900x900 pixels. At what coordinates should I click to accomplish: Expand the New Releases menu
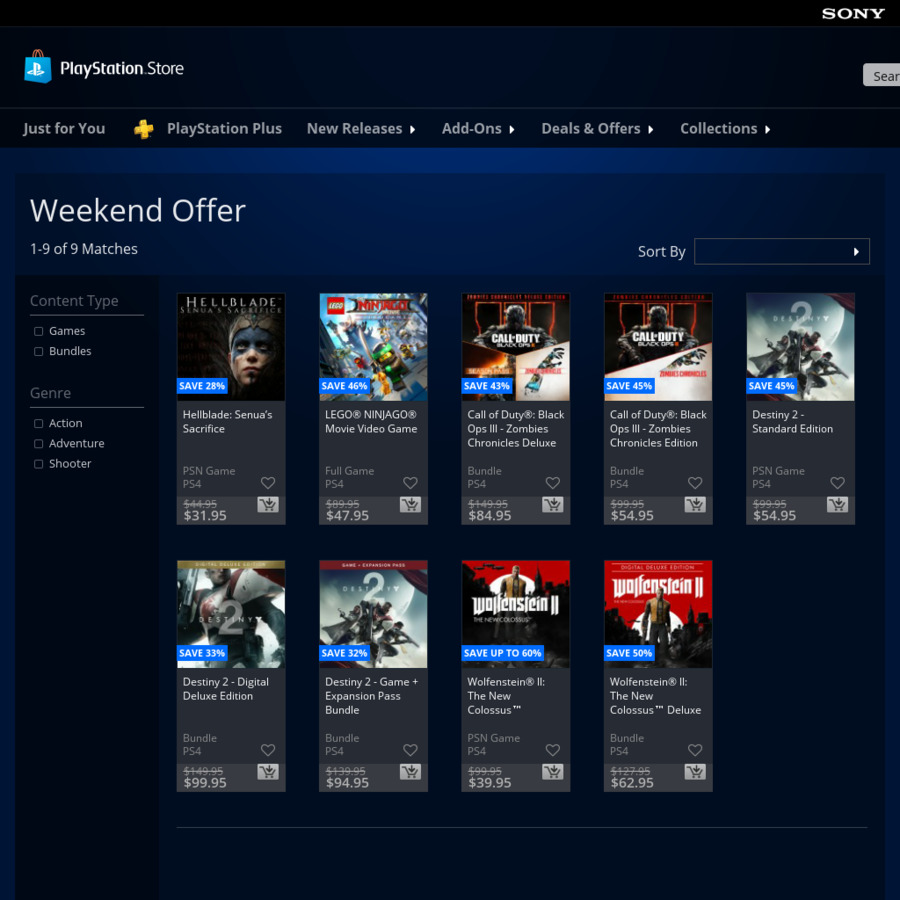tap(361, 129)
